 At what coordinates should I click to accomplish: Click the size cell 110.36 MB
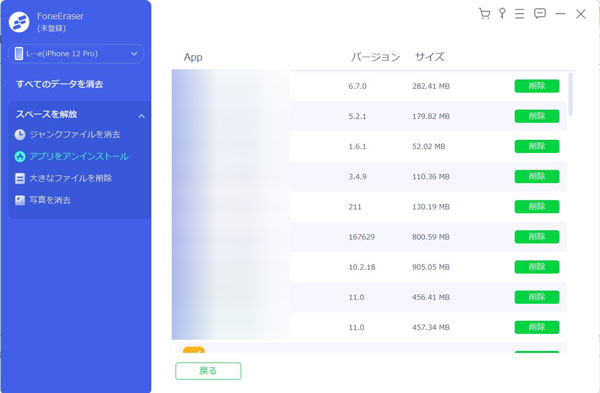coord(431,177)
